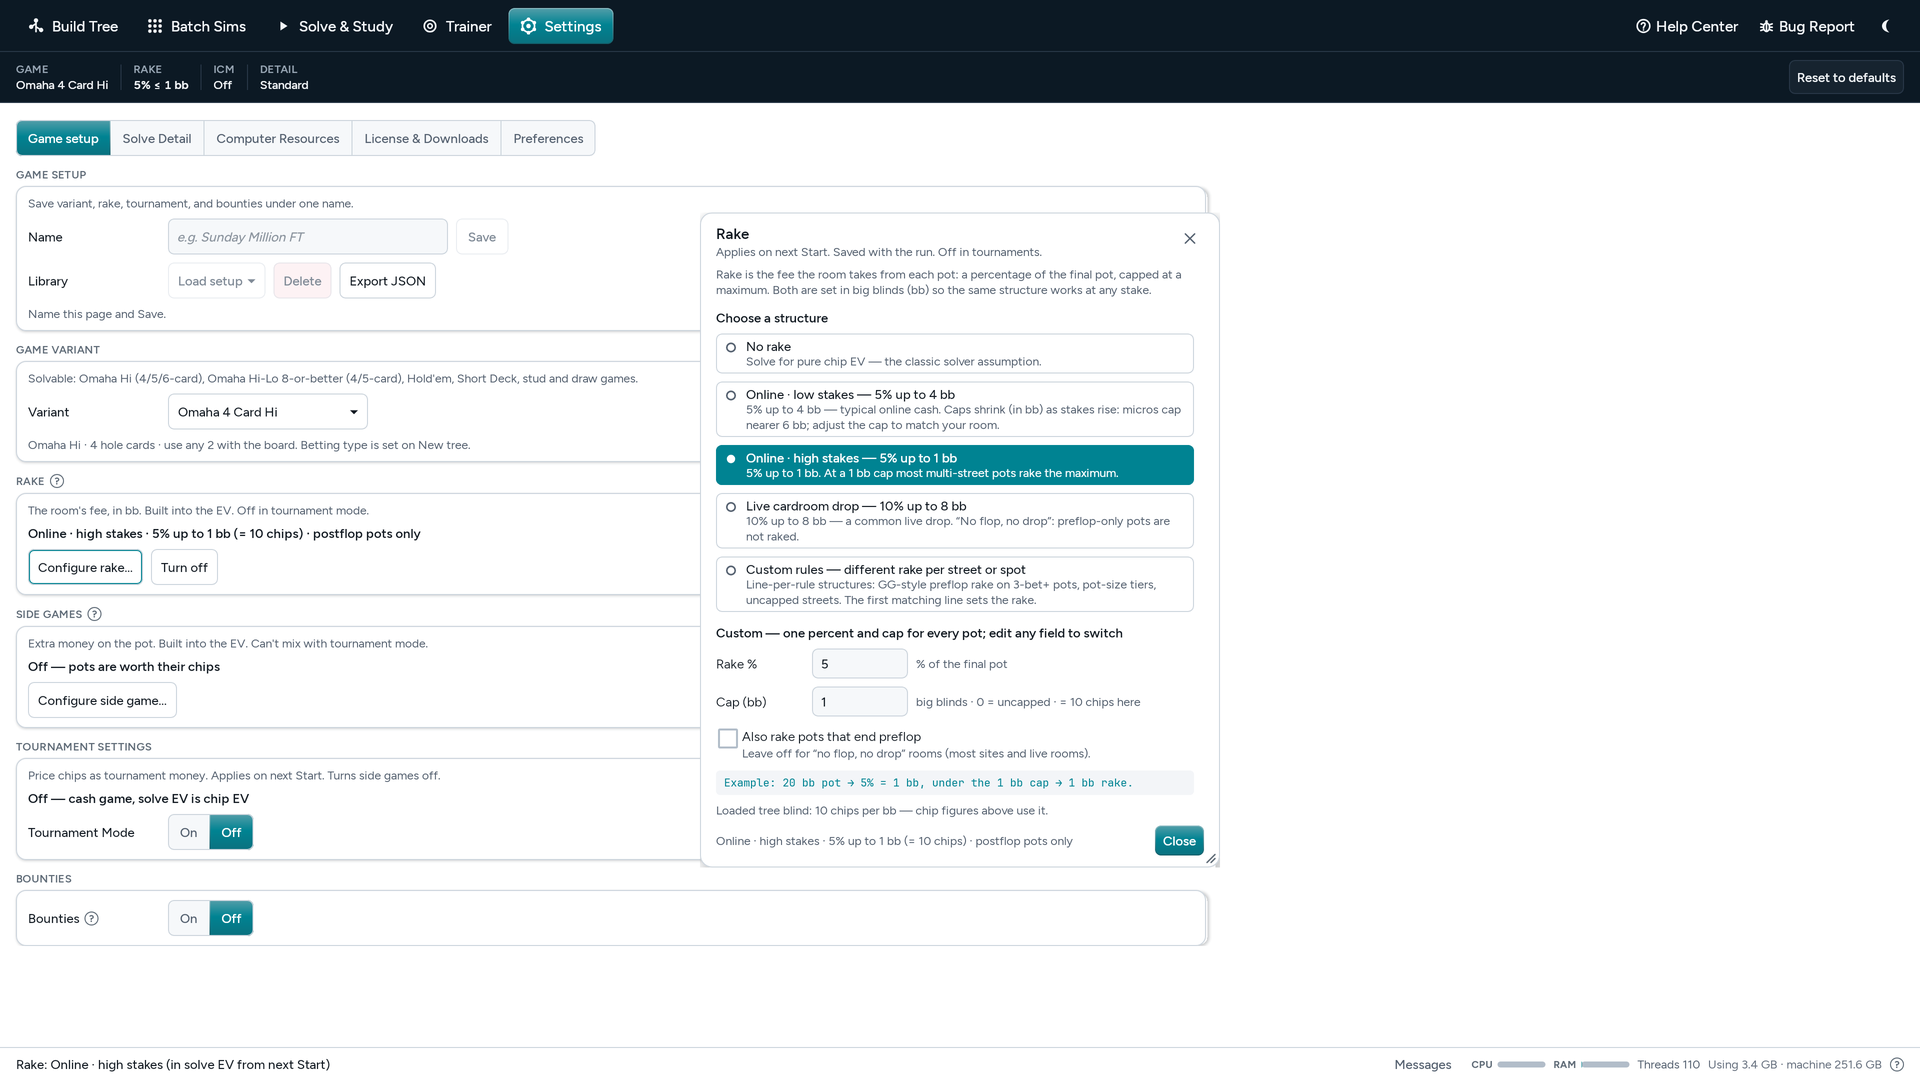Open the Variant dropdown
The image size is (1920, 1080).
click(268, 412)
